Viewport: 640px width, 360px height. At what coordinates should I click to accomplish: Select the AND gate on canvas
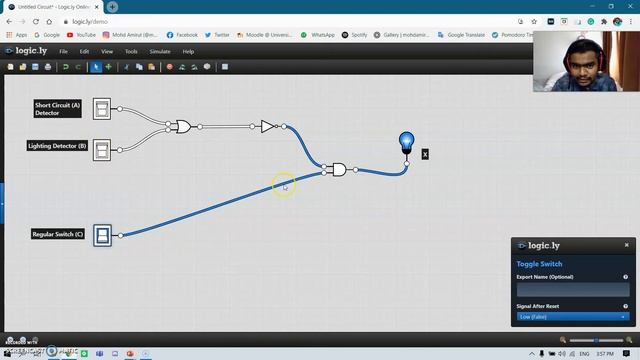[x=339, y=169]
